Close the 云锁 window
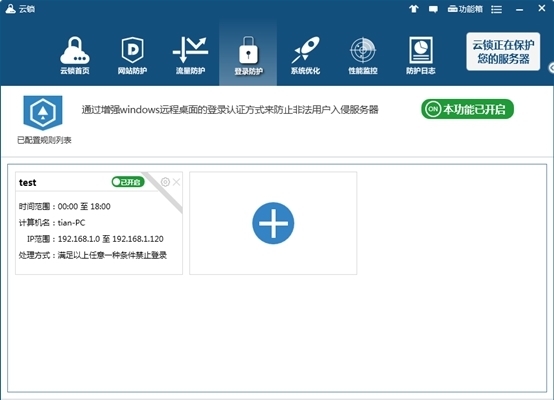The width and height of the screenshot is (554, 400). (542, 8)
